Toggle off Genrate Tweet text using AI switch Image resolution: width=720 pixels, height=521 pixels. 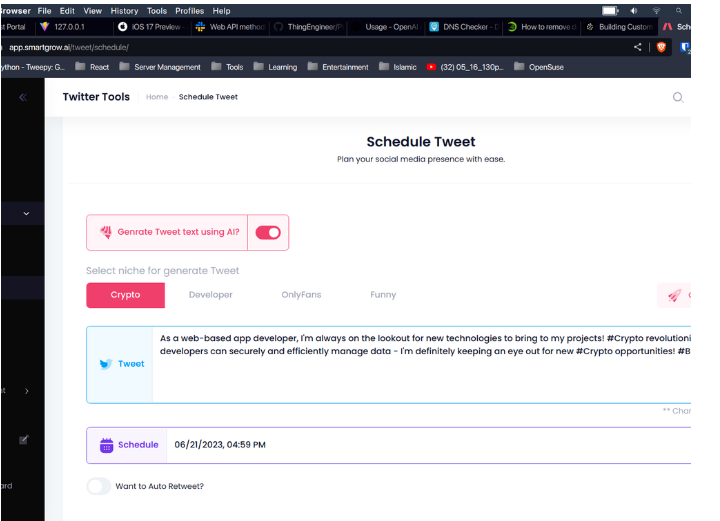pyautogui.click(x=268, y=233)
